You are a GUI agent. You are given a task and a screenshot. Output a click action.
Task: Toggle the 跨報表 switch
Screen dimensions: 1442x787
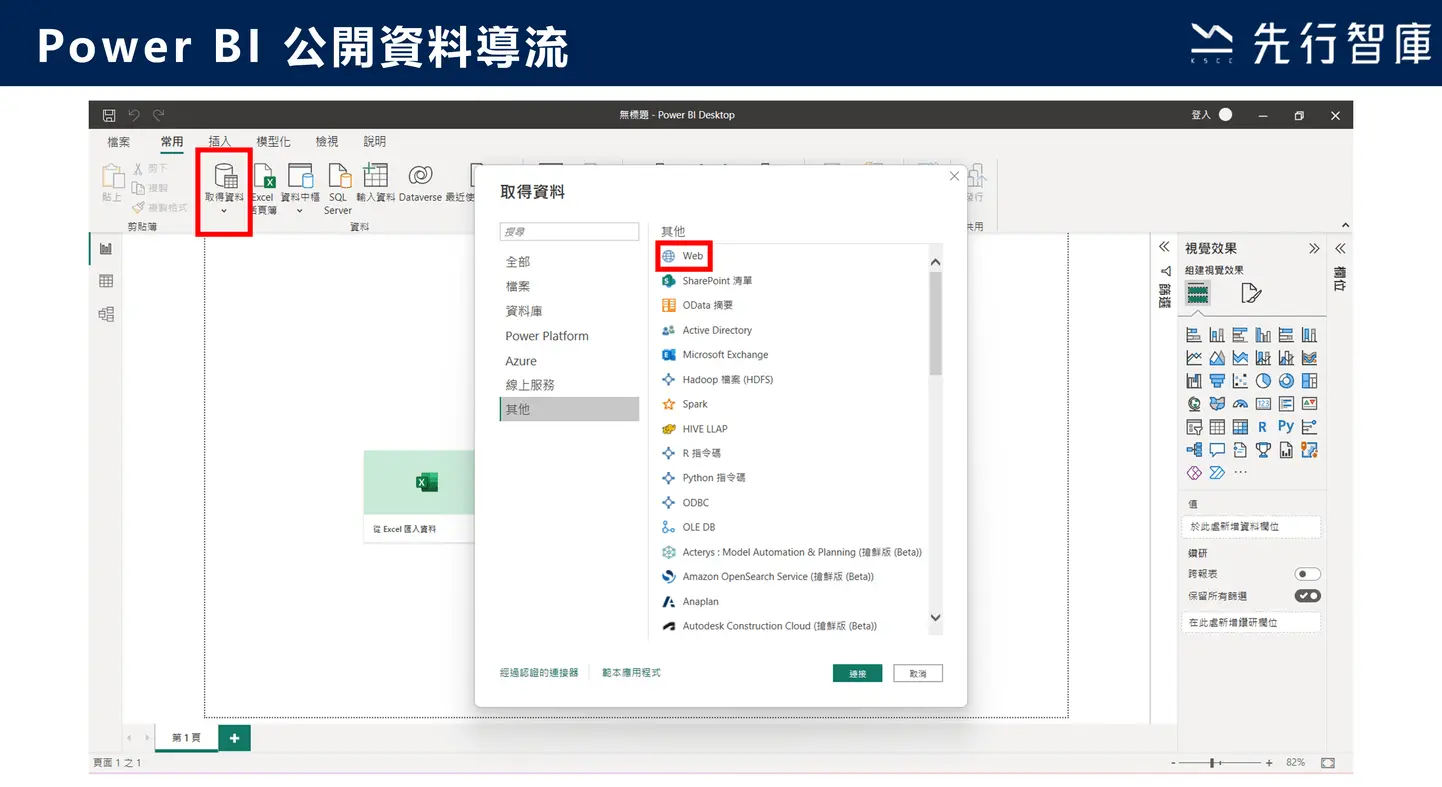[1307, 574]
